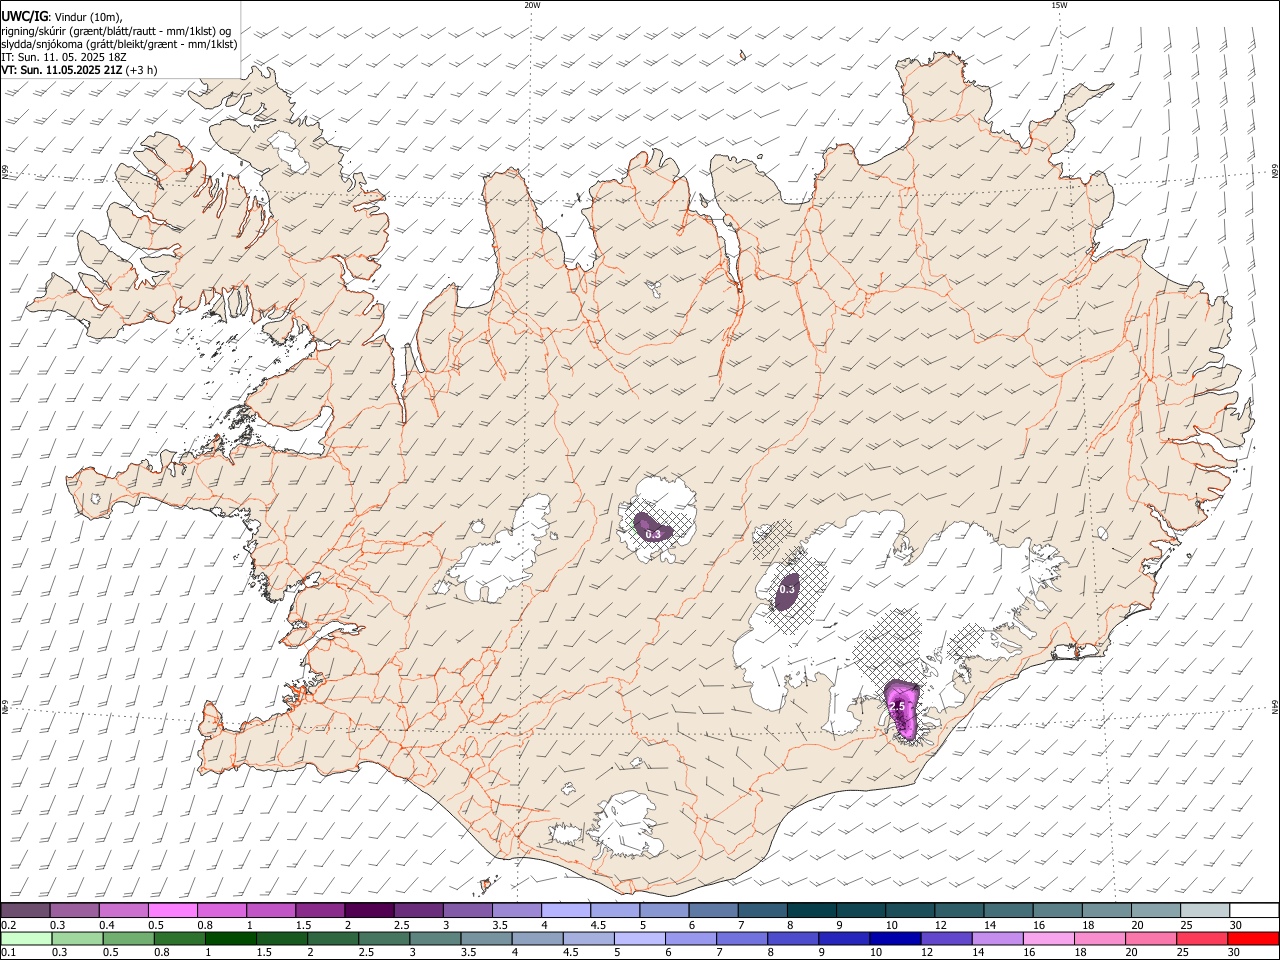Click the 'VT: Sun. 11.05.2025 21Z' line
This screenshot has width=1280, height=960.
click(62, 70)
